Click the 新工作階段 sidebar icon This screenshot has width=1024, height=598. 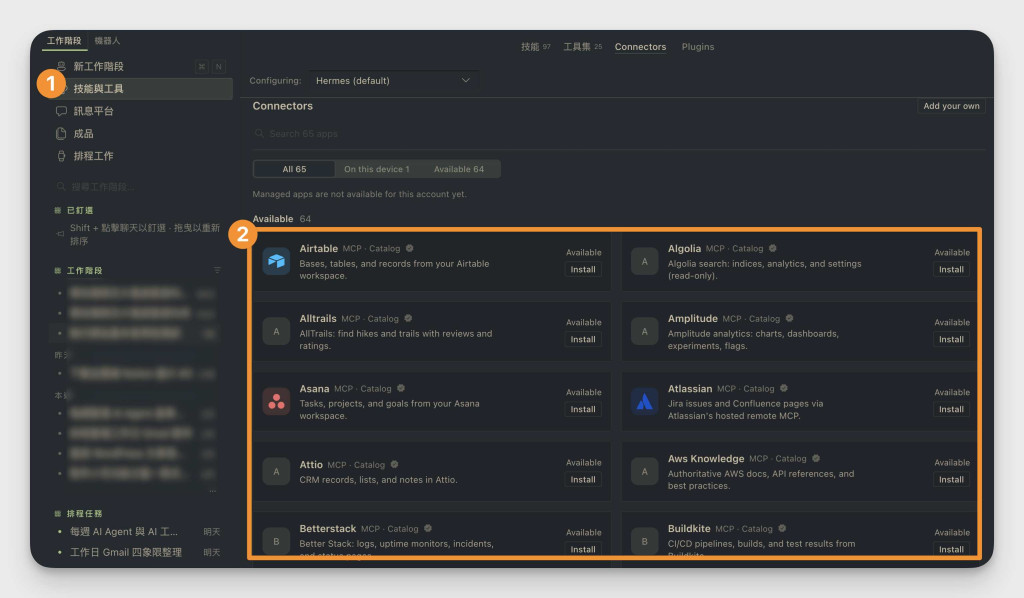61,66
